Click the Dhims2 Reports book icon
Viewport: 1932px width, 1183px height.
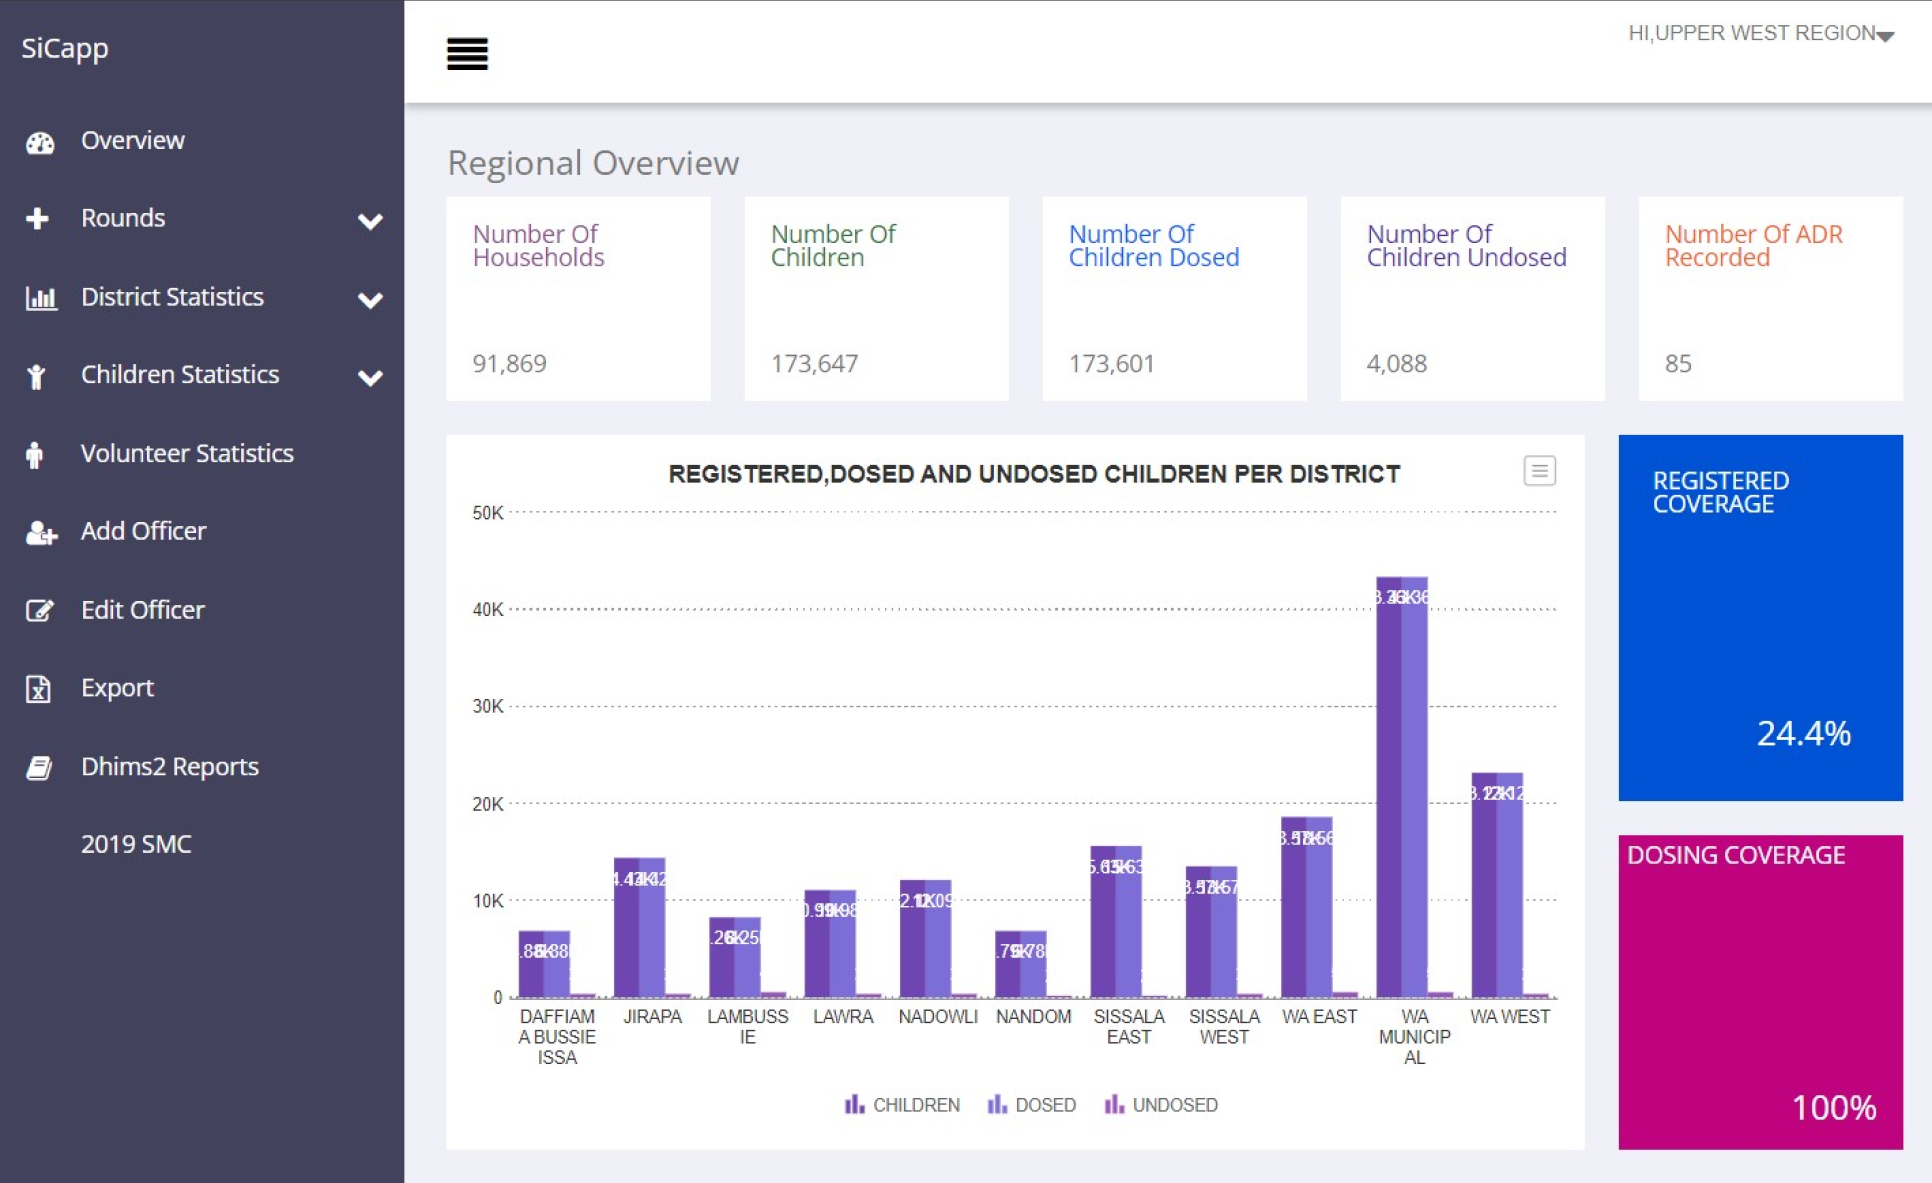(x=39, y=767)
